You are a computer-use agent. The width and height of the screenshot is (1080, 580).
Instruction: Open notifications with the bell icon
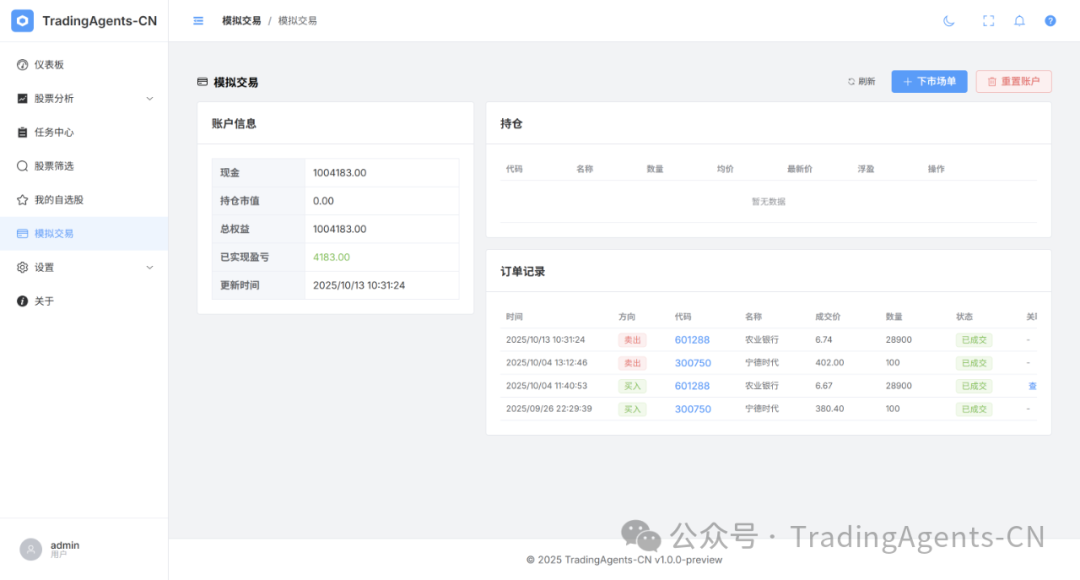click(x=1019, y=21)
